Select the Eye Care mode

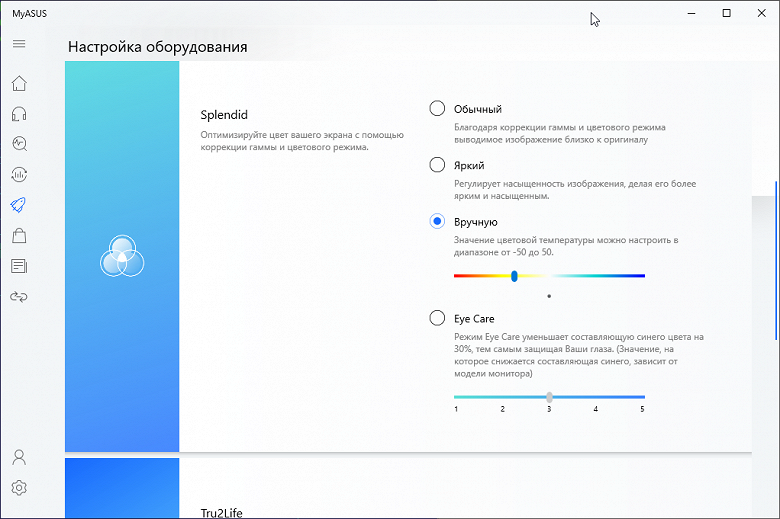[437, 317]
